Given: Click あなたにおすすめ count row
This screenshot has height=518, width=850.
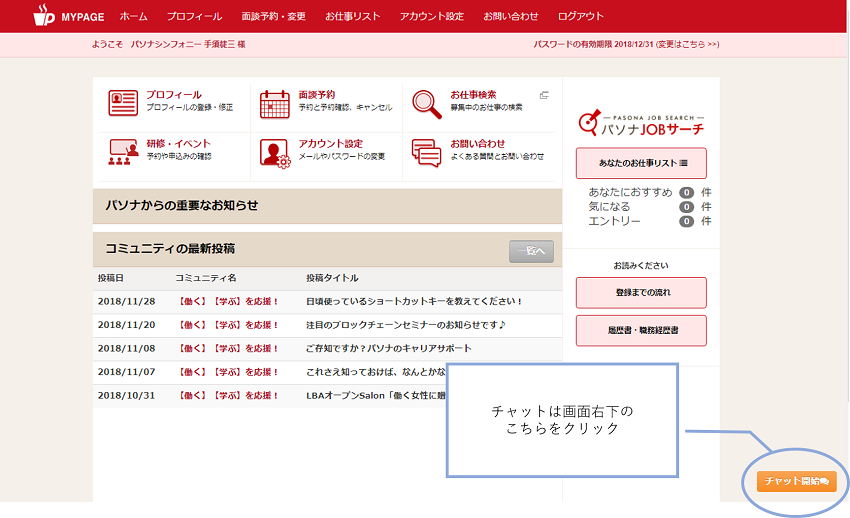Looking at the screenshot, I should [x=650, y=192].
